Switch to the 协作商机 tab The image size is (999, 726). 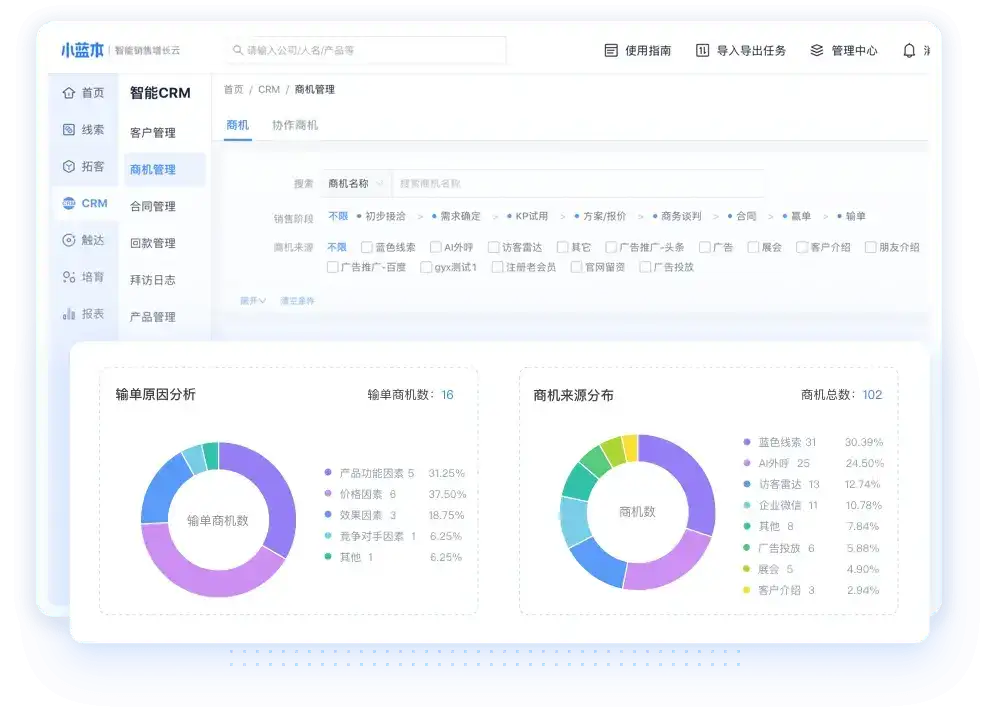click(295, 125)
